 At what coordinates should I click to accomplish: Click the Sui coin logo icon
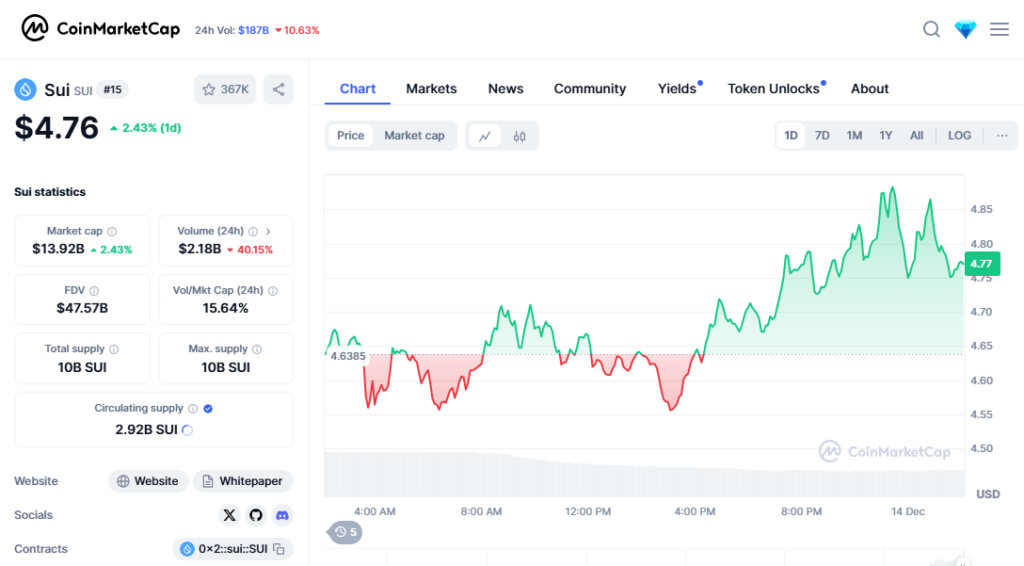point(25,89)
